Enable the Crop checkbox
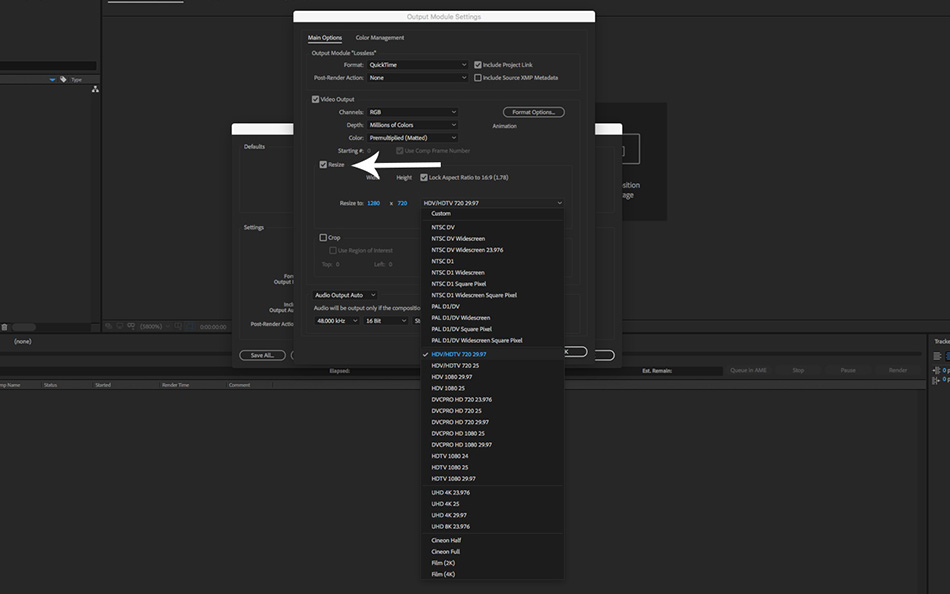 click(323, 238)
